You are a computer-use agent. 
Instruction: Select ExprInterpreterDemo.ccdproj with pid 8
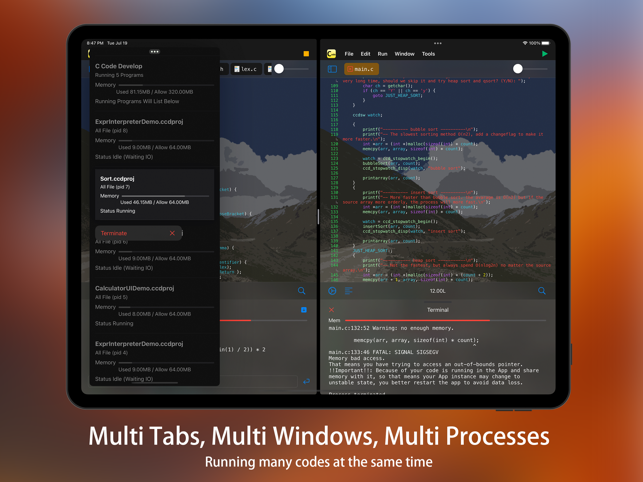coord(155,139)
